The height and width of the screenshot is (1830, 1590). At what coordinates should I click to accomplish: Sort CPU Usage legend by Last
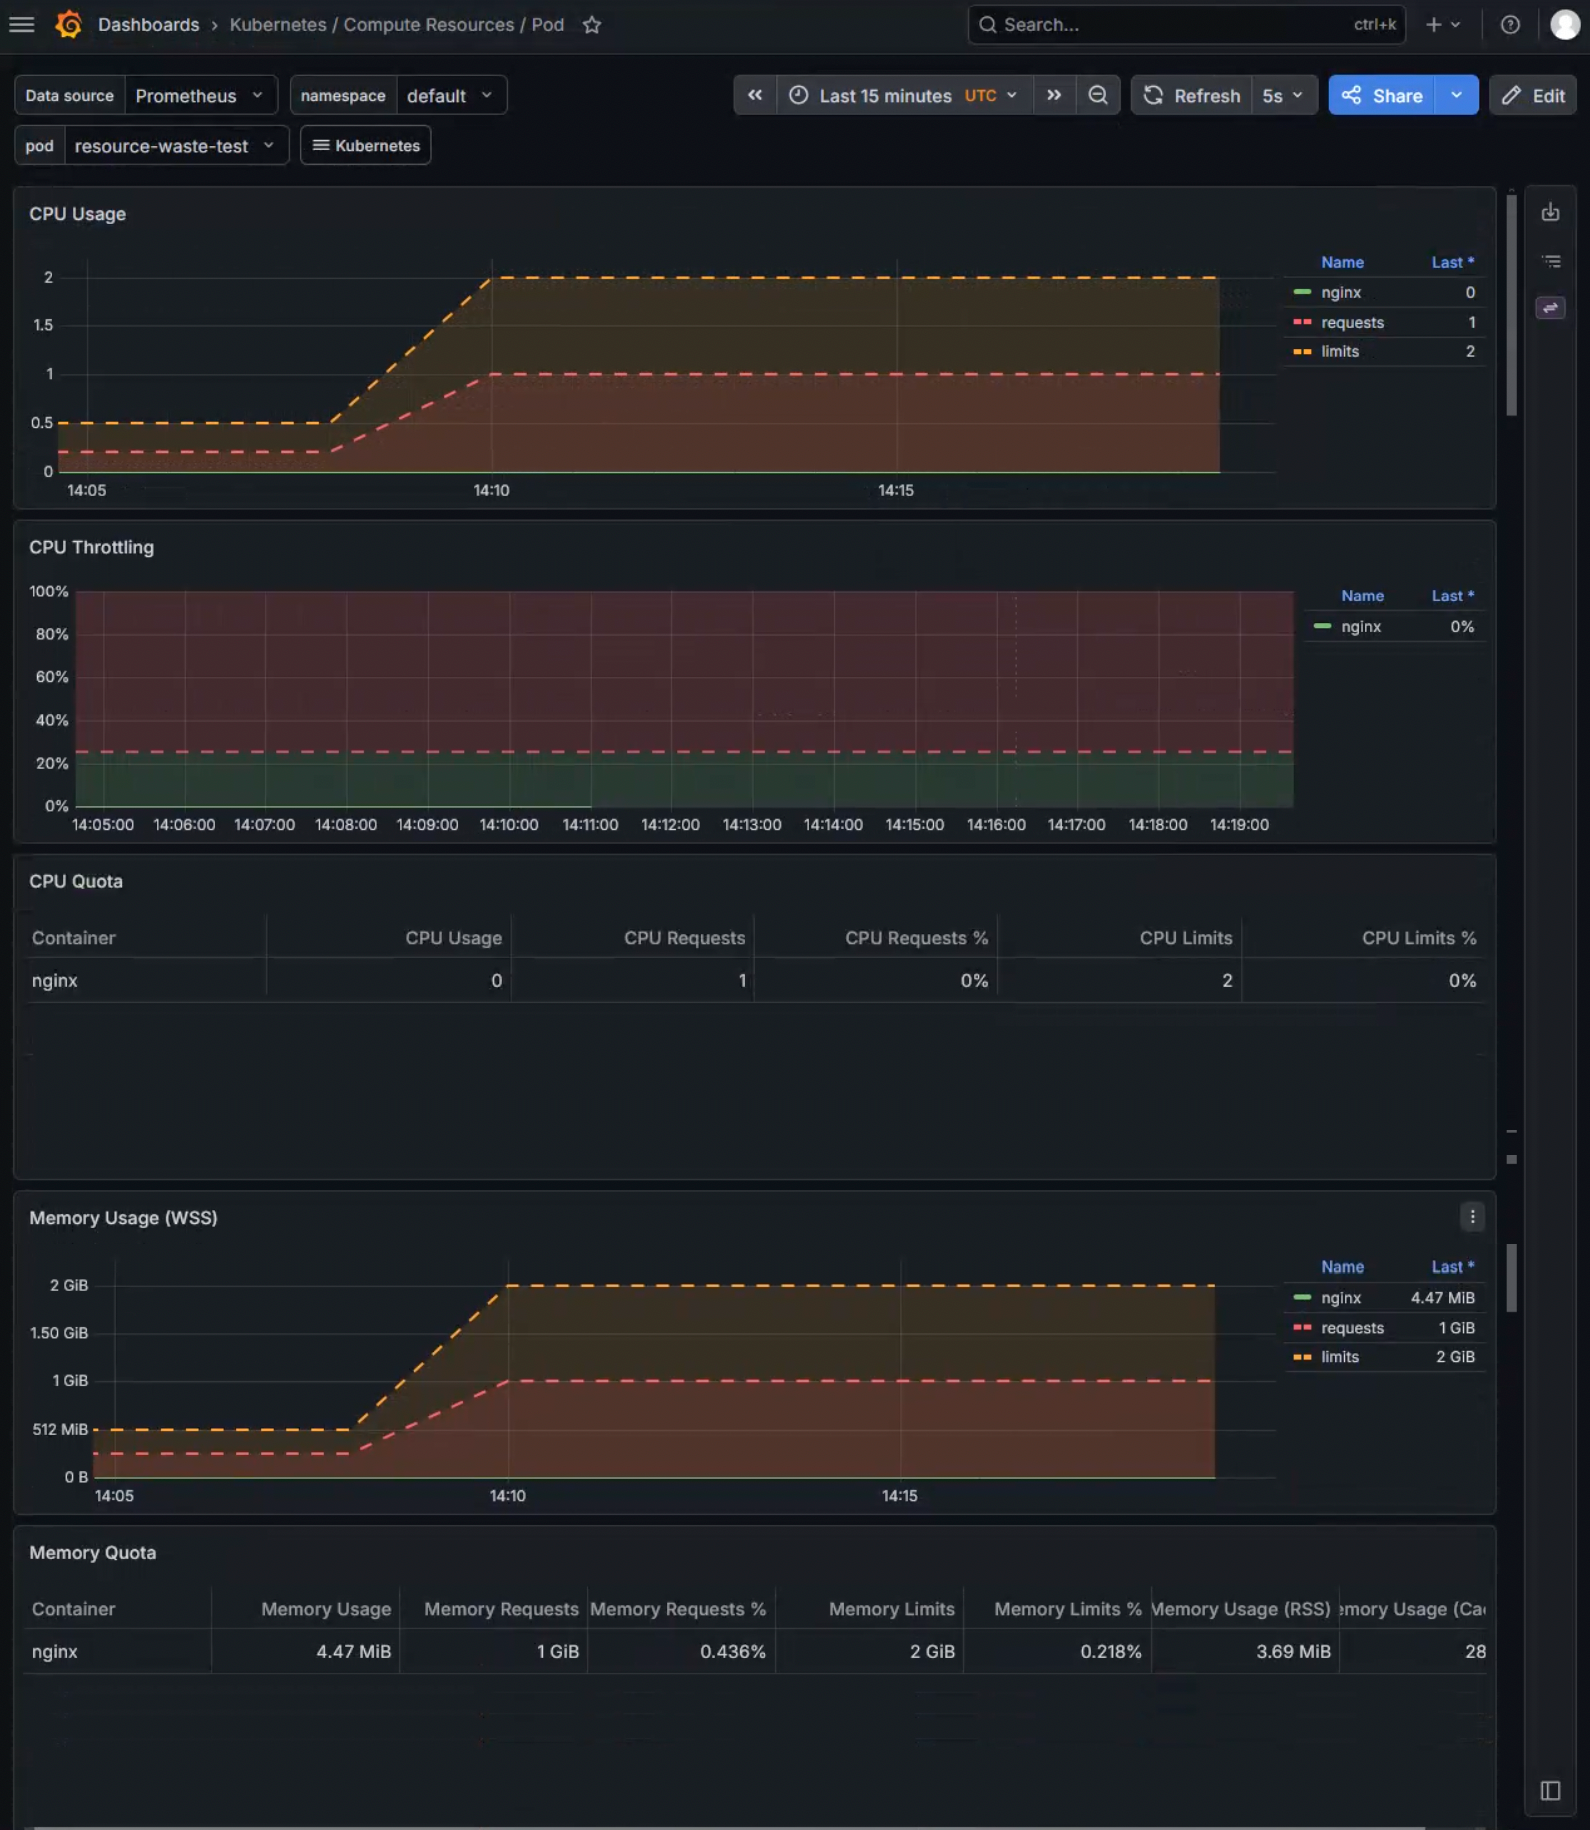[x=1452, y=262]
